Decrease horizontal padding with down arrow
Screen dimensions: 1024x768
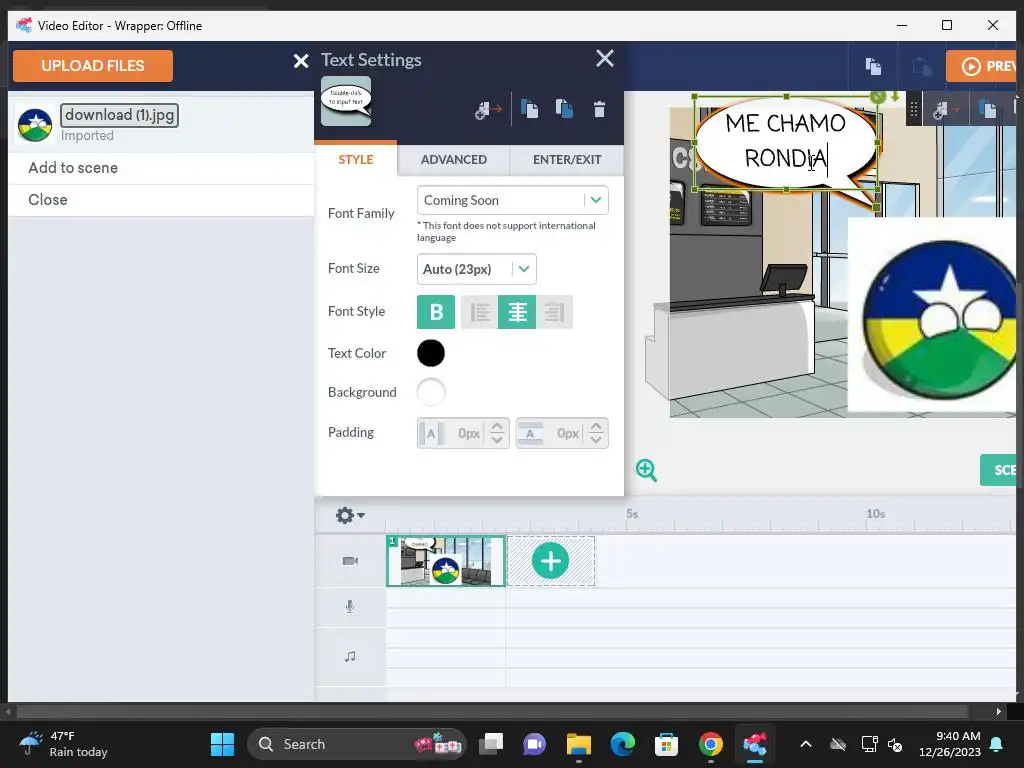point(497,440)
